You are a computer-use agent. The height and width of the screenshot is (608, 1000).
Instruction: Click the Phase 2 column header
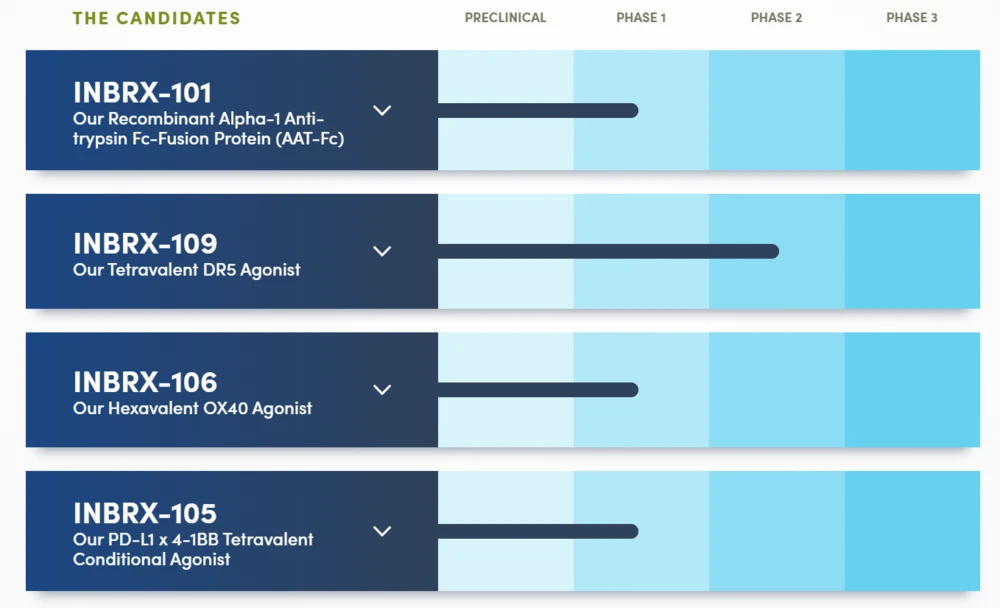click(x=776, y=18)
